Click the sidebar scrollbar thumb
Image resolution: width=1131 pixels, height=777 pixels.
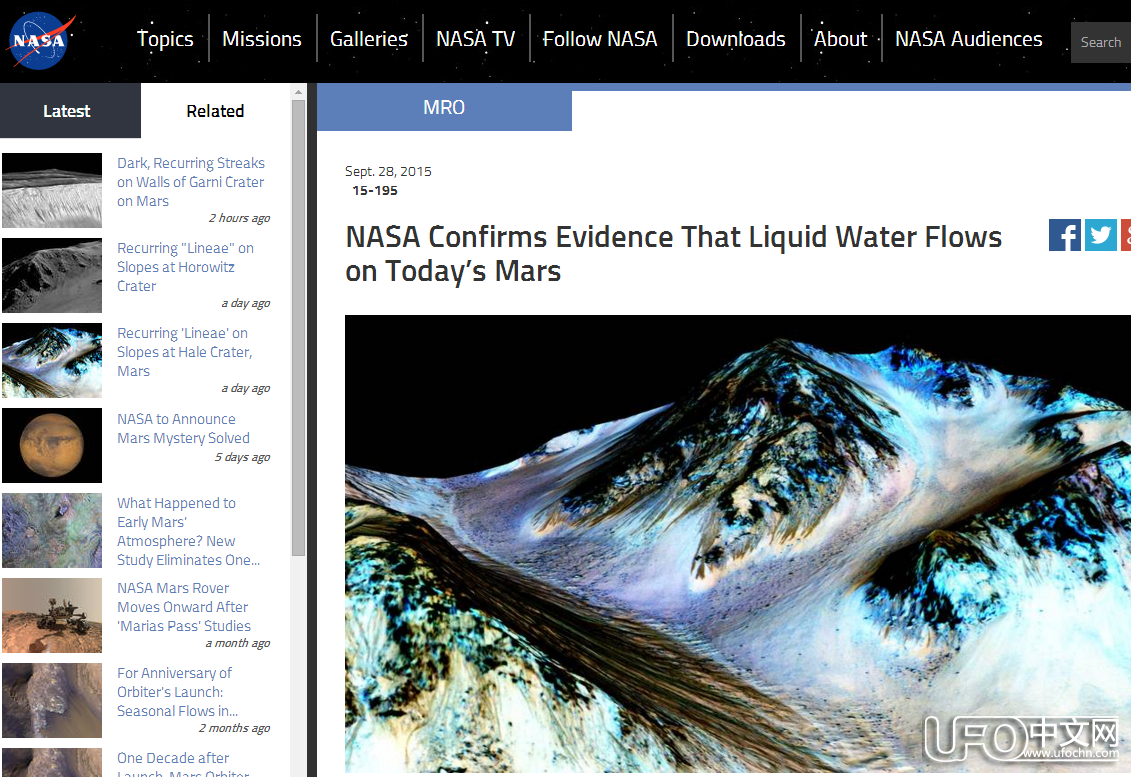(298, 328)
